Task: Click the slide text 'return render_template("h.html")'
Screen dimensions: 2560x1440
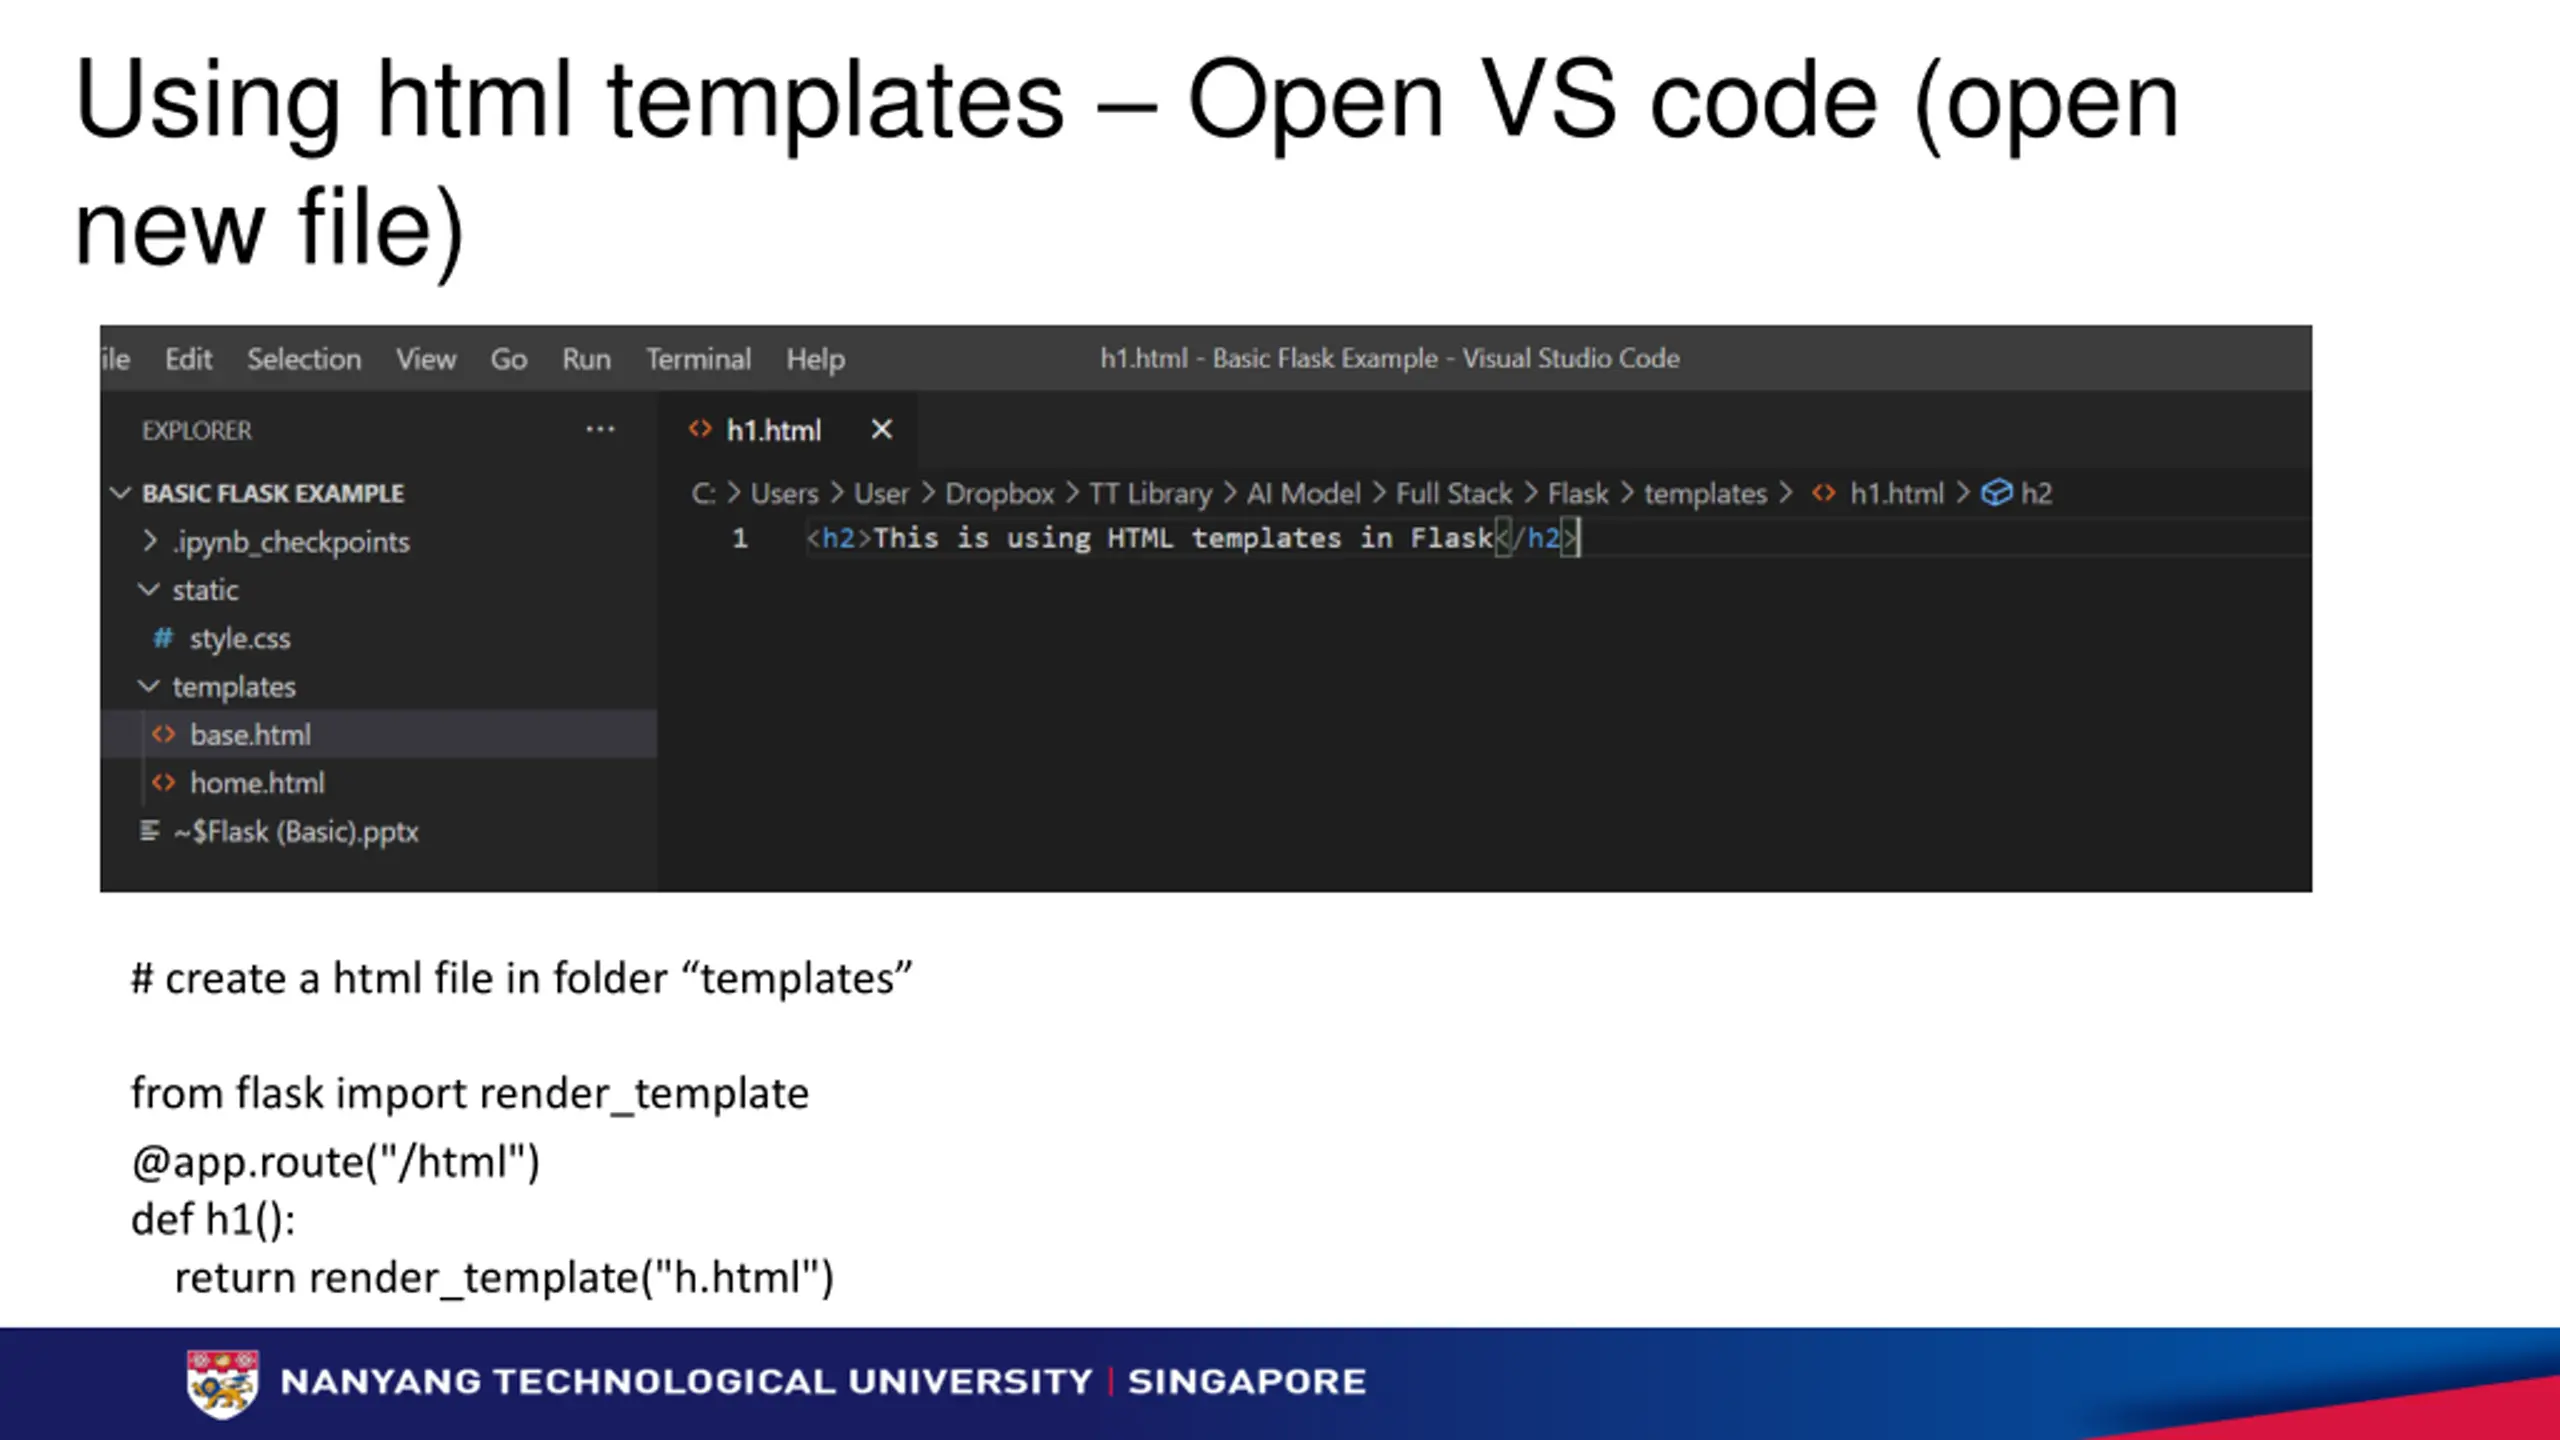Action: click(504, 1278)
